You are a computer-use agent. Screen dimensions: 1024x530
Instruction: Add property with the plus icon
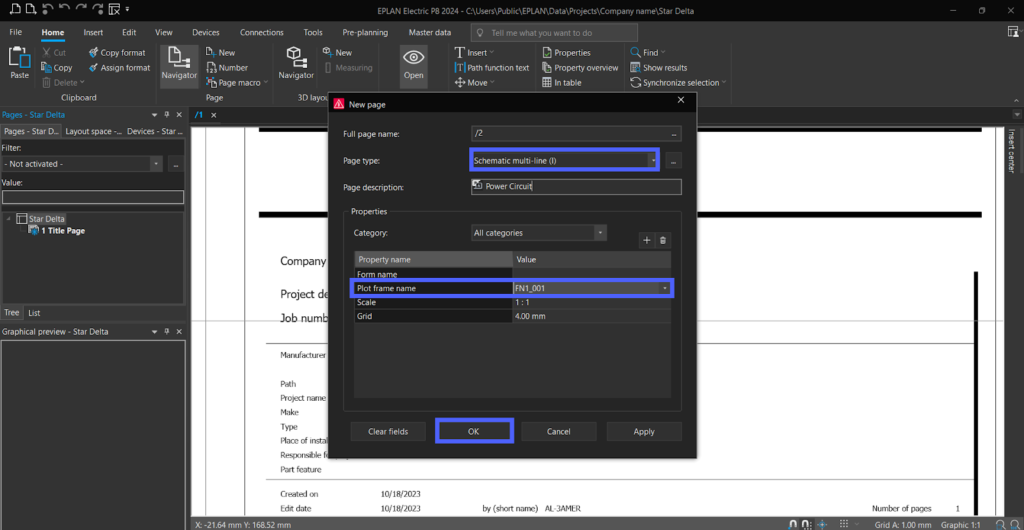647,240
